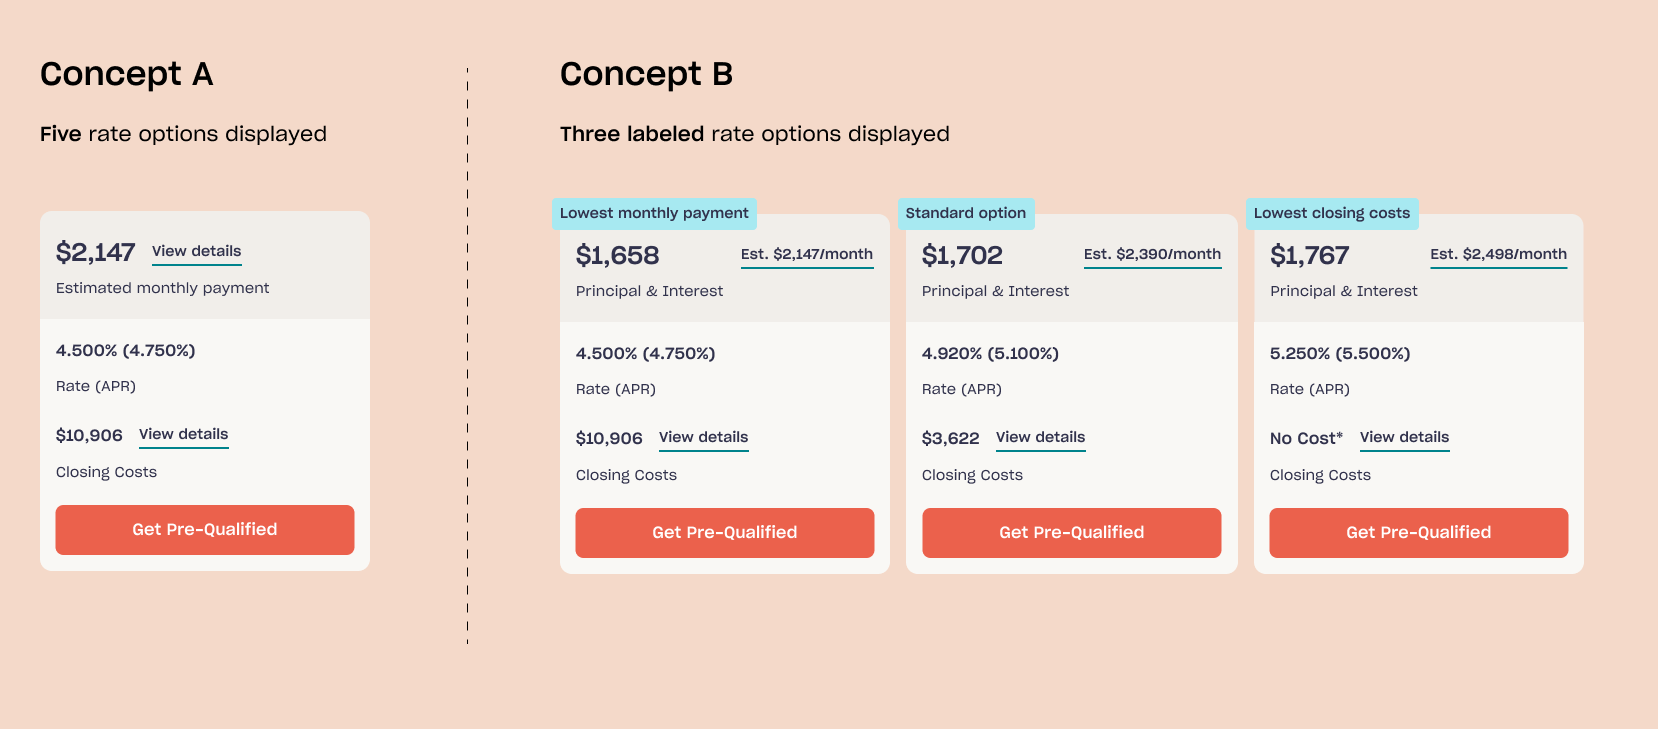Hit Get Pre-Qualified in Lowest closing costs card
This screenshot has height=729, width=1658.
(x=1418, y=532)
